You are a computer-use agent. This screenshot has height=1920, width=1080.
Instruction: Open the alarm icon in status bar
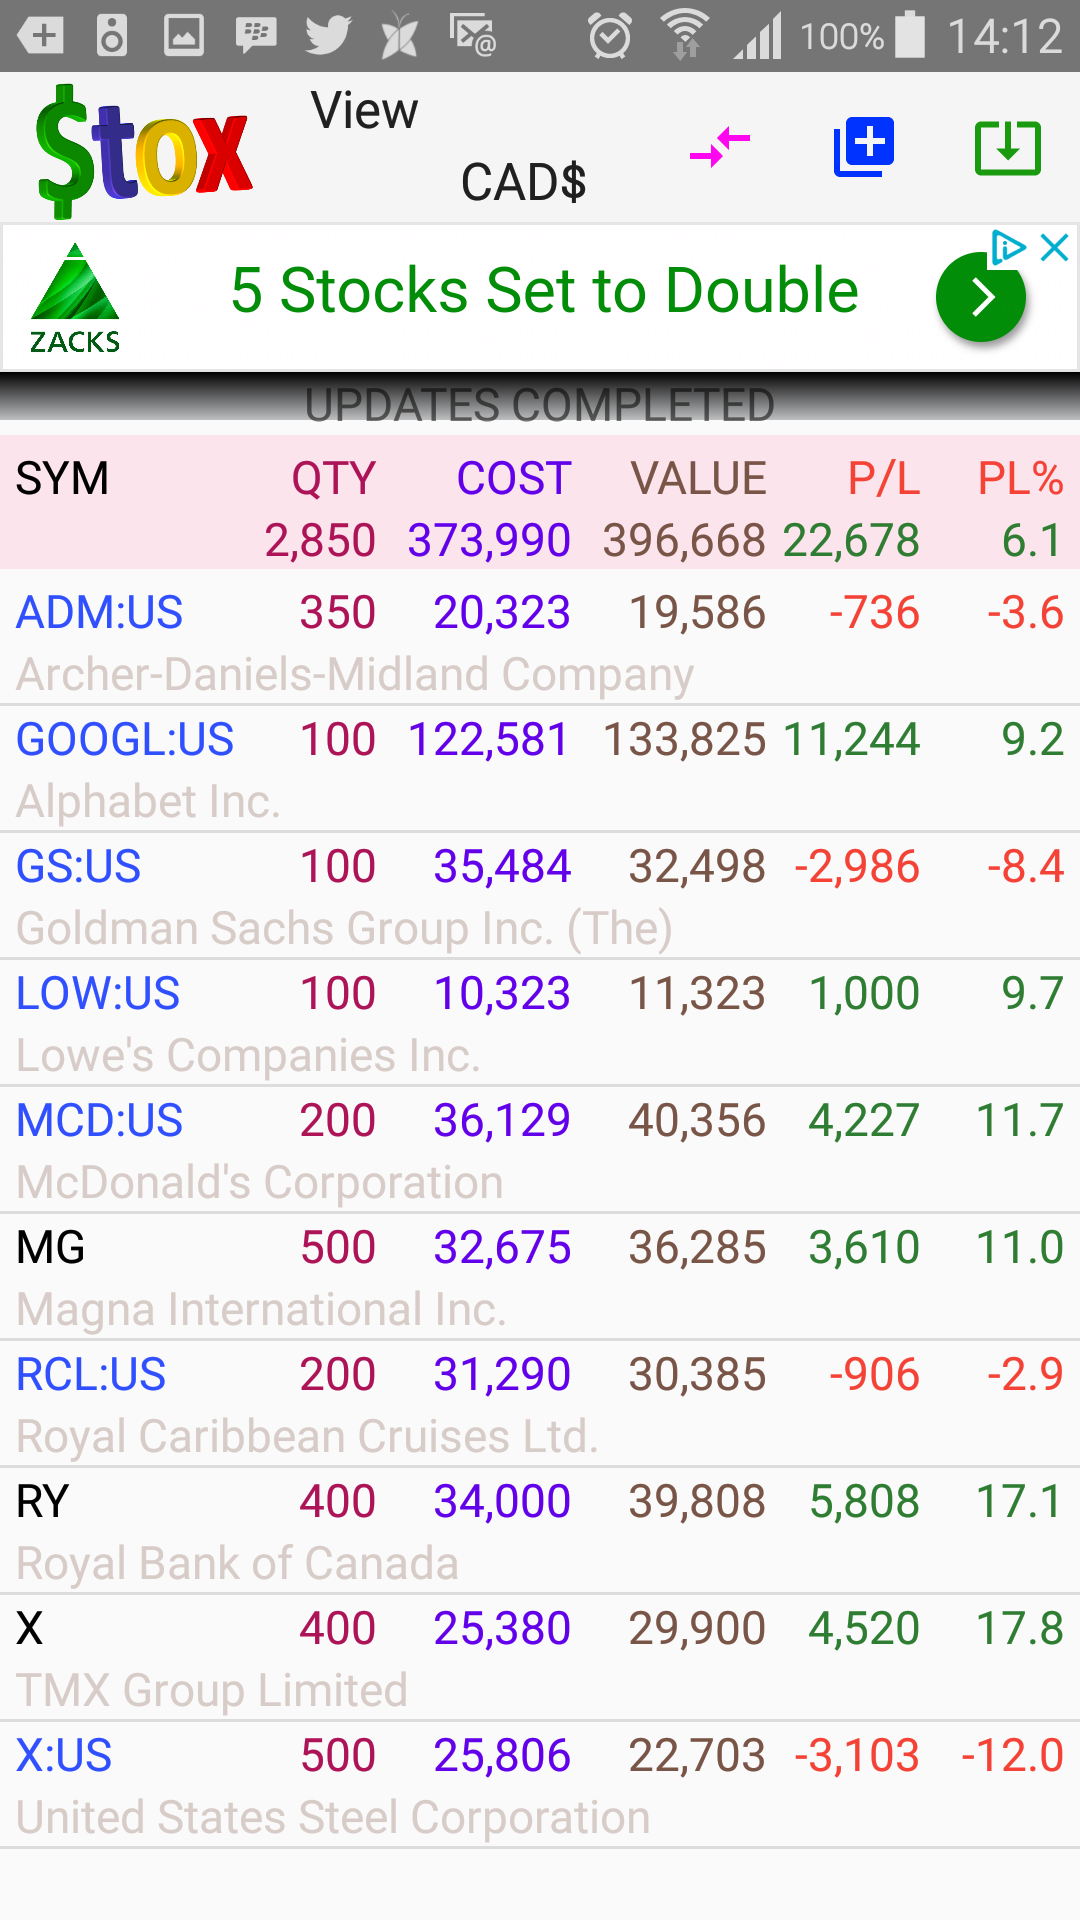pyautogui.click(x=609, y=36)
